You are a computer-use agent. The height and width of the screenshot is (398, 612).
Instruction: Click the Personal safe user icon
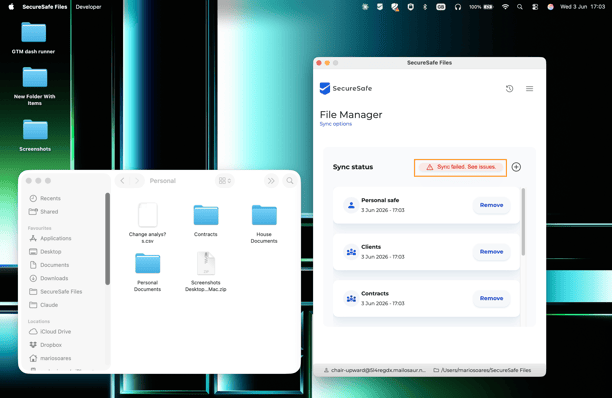coord(351,205)
